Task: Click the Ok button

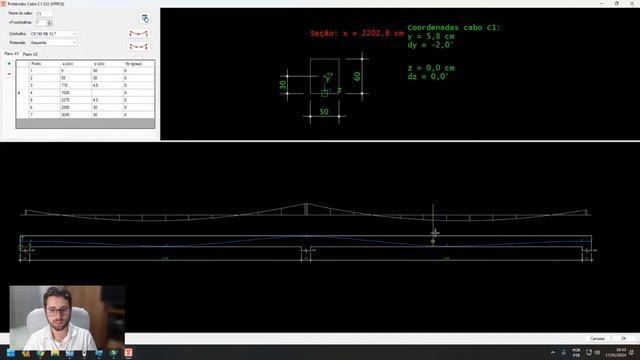Action: 623,339
